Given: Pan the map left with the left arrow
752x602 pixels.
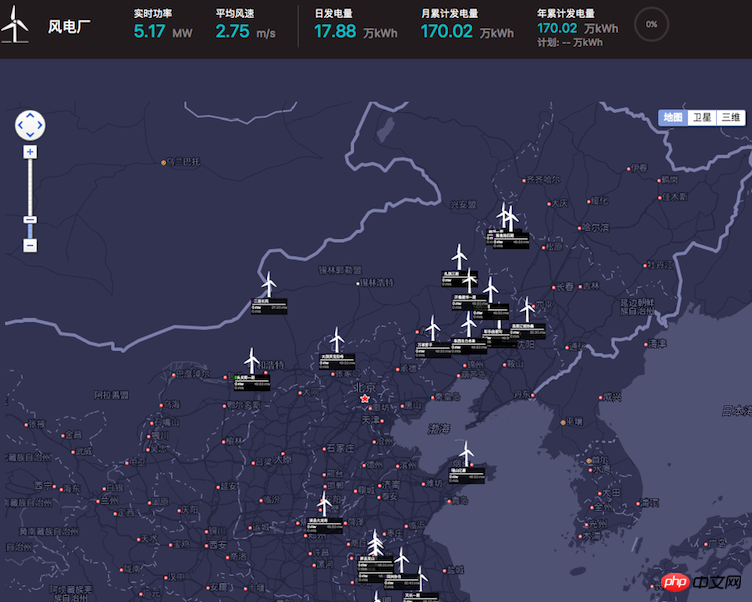Looking at the screenshot, I should (x=20, y=125).
